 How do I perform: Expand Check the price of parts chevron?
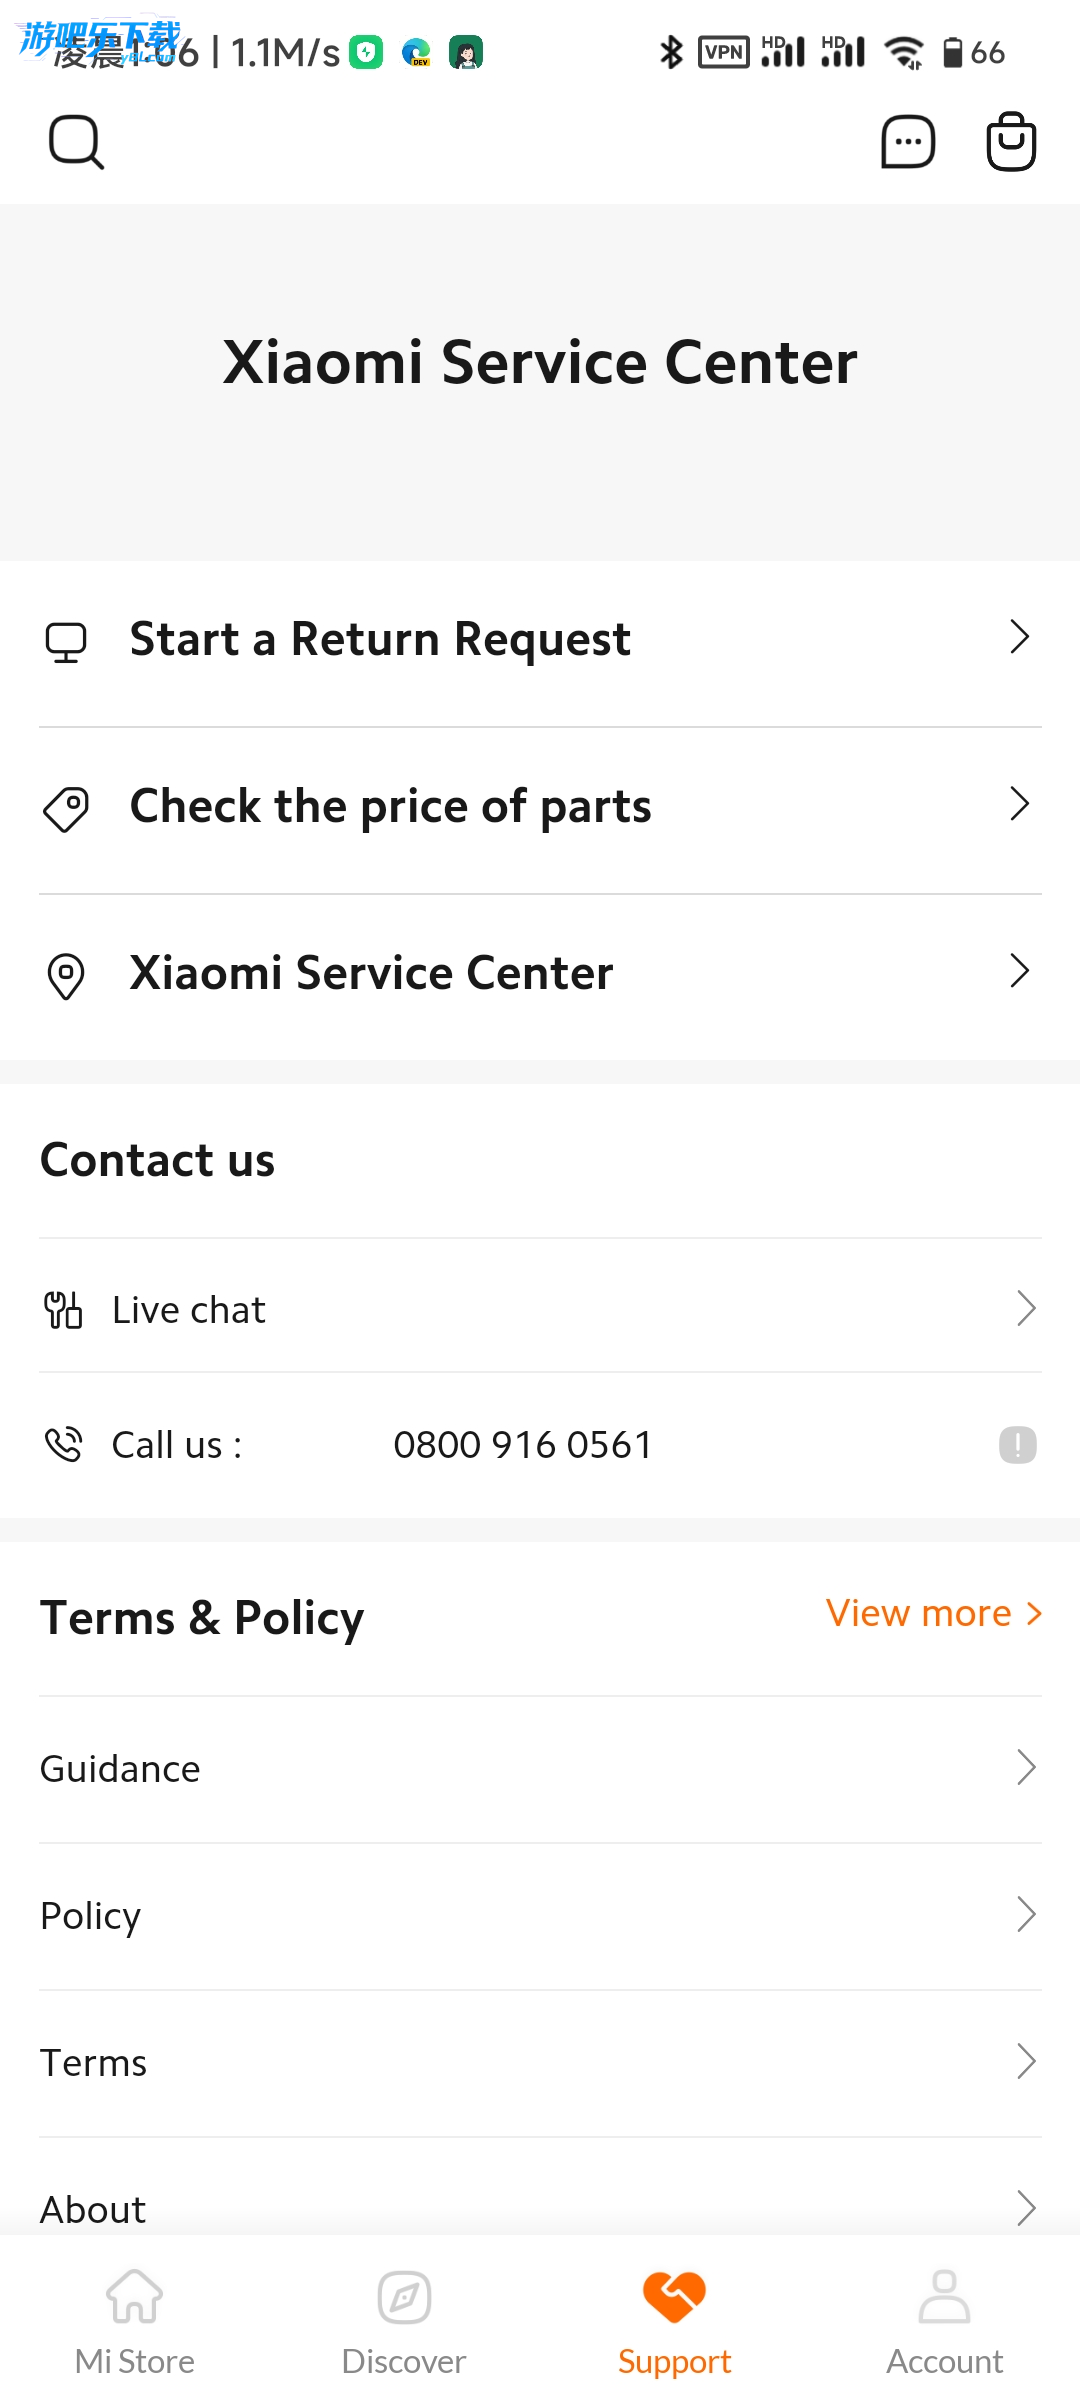pos(1019,804)
